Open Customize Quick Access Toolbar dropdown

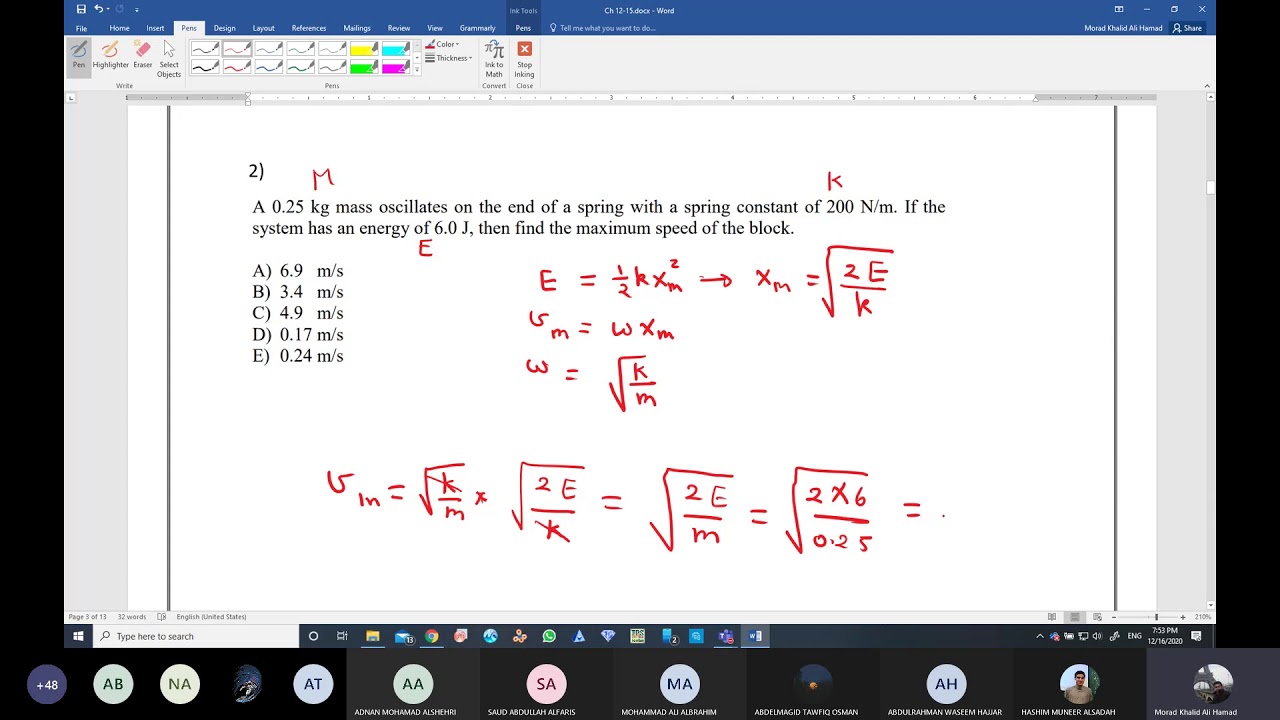pos(136,9)
